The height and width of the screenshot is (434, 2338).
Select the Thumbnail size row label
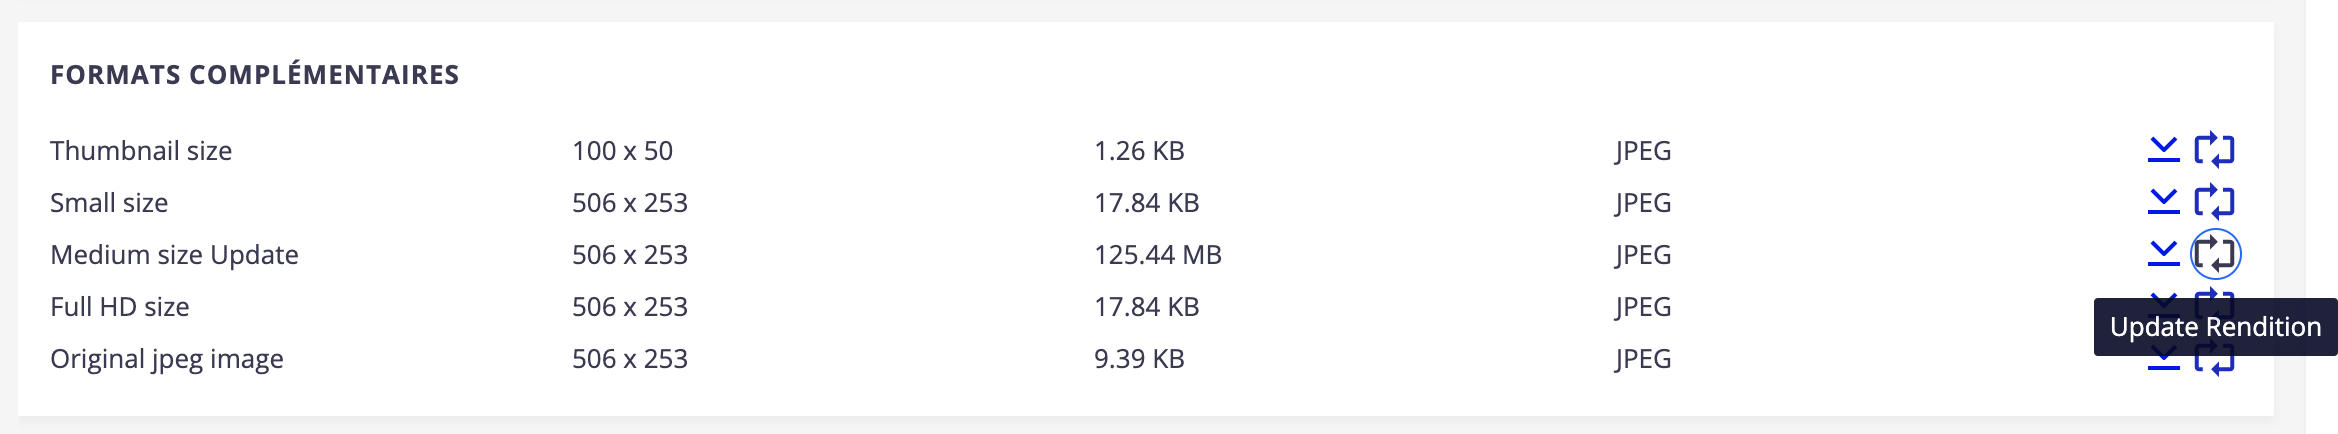[x=141, y=151]
